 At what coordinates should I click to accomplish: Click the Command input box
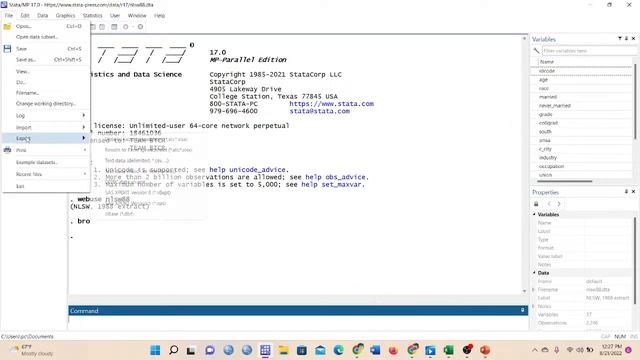(298, 322)
